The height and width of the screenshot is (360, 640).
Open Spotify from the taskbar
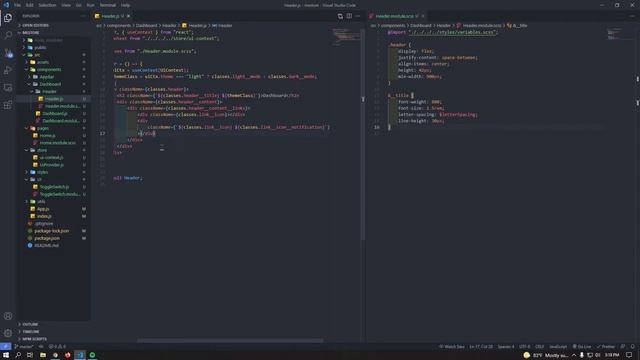(92, 355)
